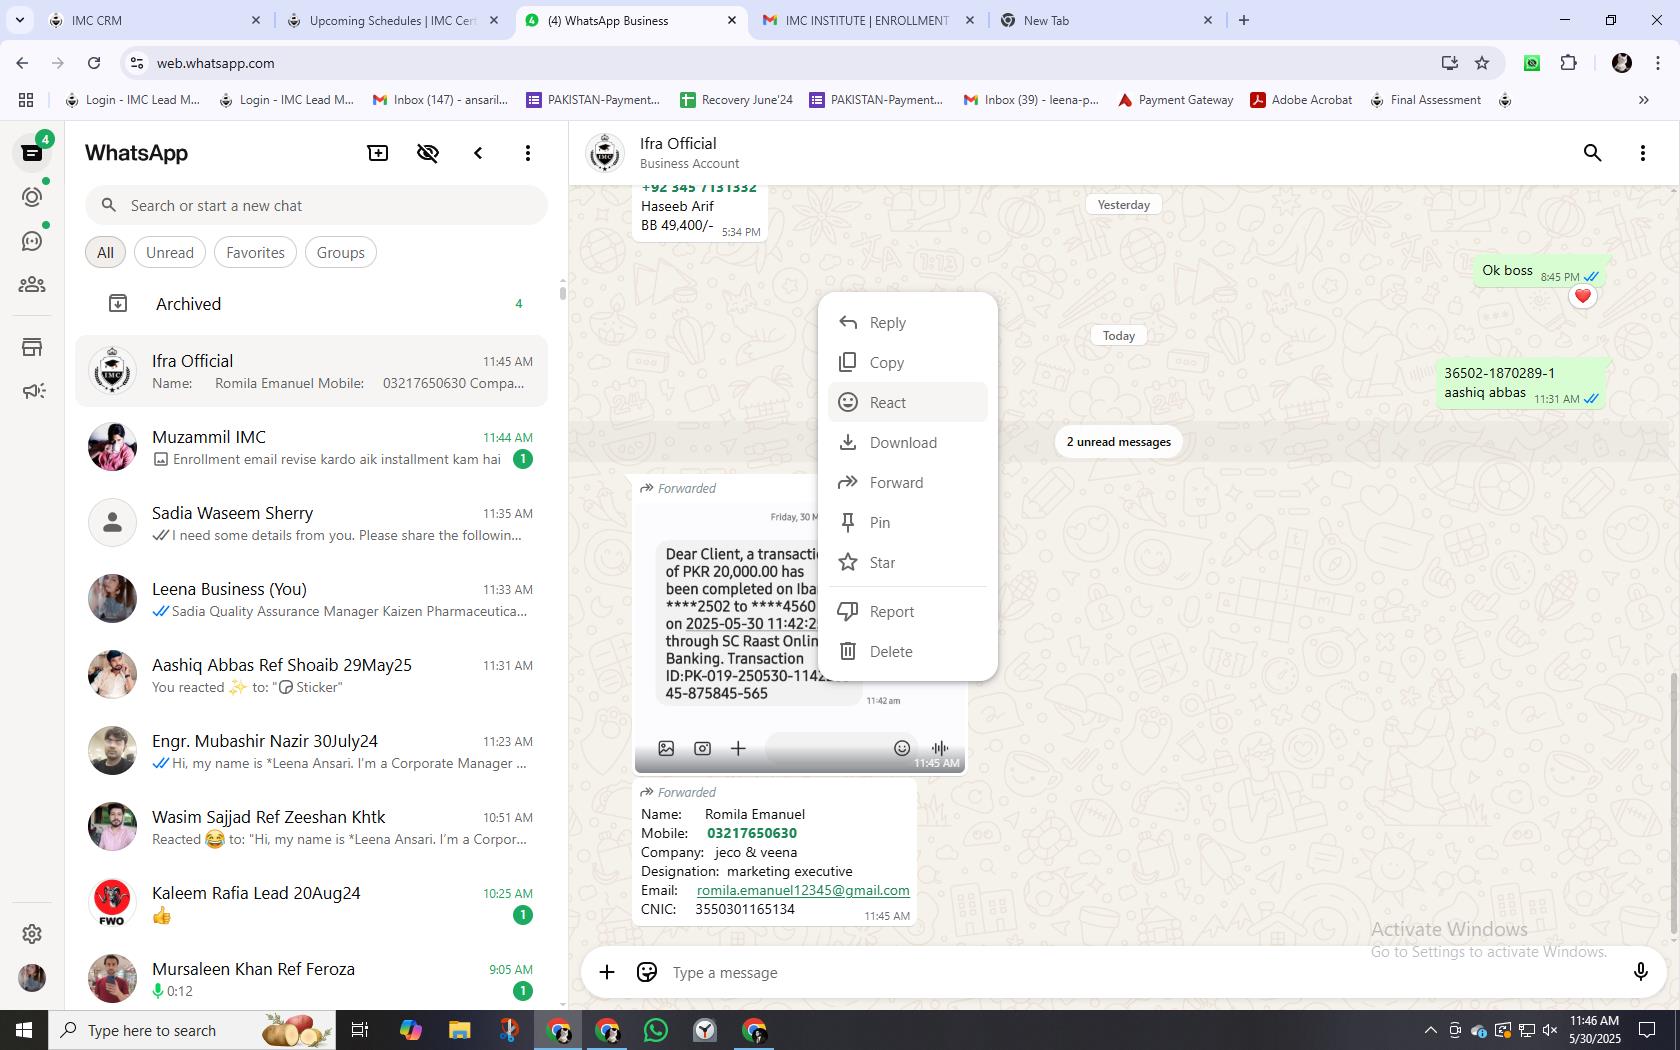Open the Chrome extensions puzzle icon
Viewport: 1680px width, 1050px height.
(x=1568, y=63)
